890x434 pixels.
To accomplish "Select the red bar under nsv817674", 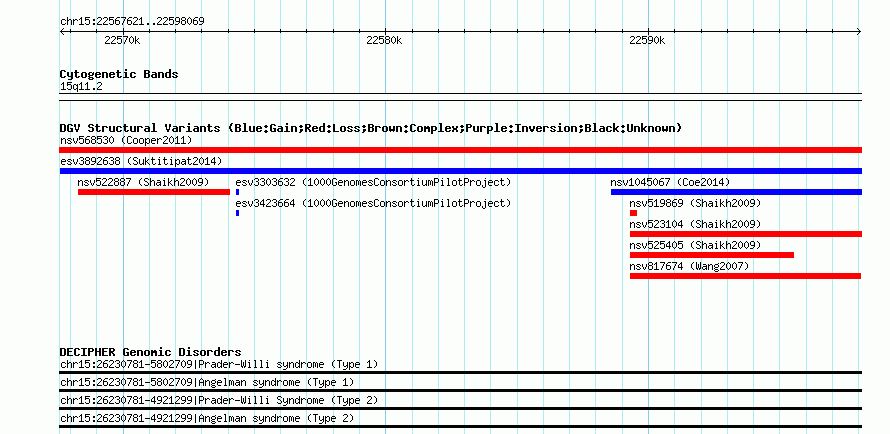I will point(745,276).
